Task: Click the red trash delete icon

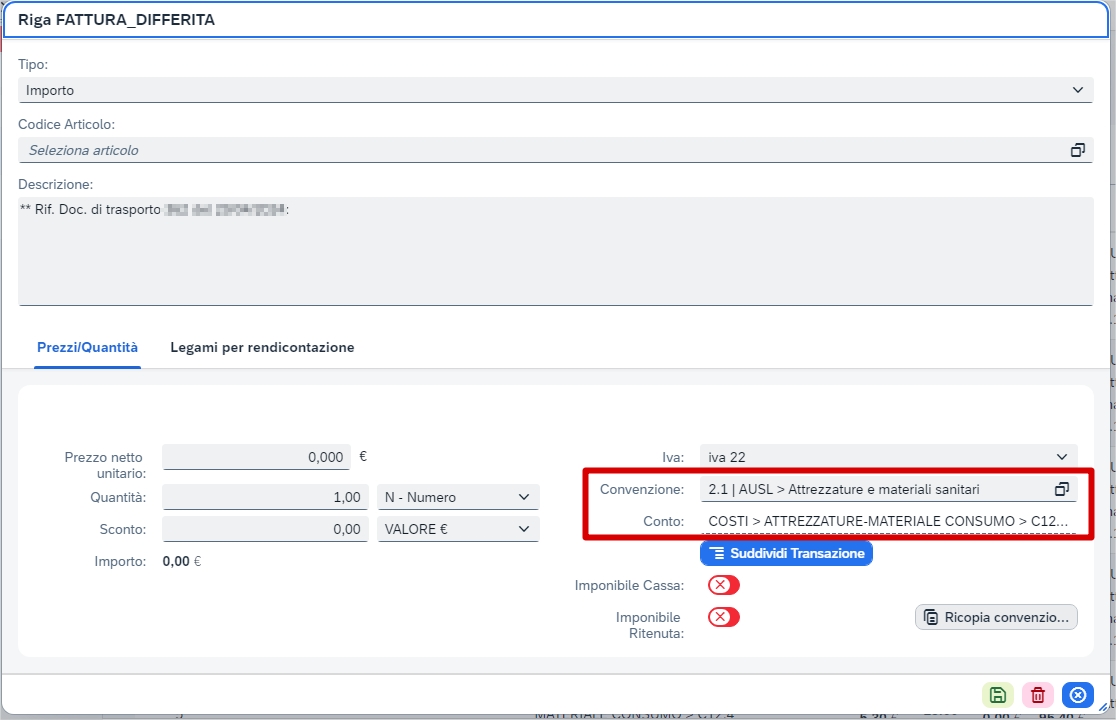Action: [1038, 695]
